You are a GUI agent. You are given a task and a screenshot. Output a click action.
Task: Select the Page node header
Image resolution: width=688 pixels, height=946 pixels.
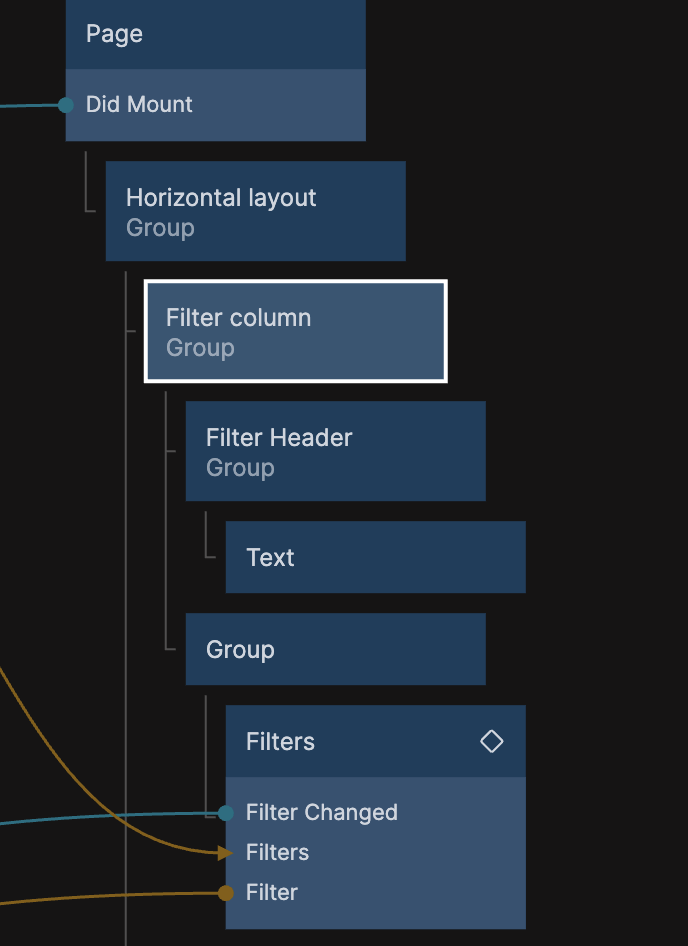point(215,34)
